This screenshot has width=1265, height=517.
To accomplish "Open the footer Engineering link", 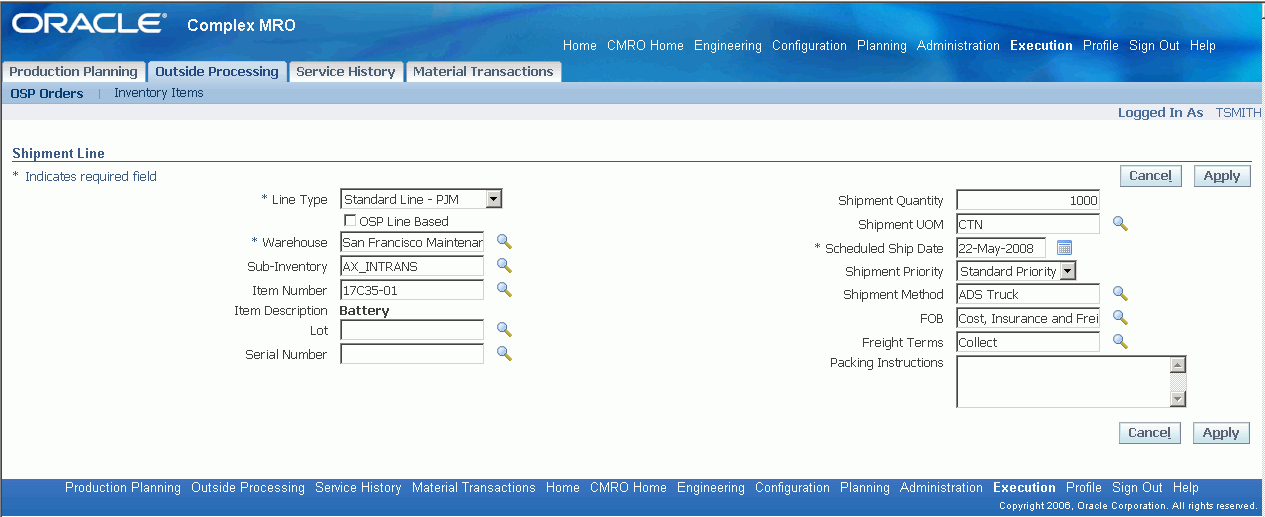I will point(711,488).
